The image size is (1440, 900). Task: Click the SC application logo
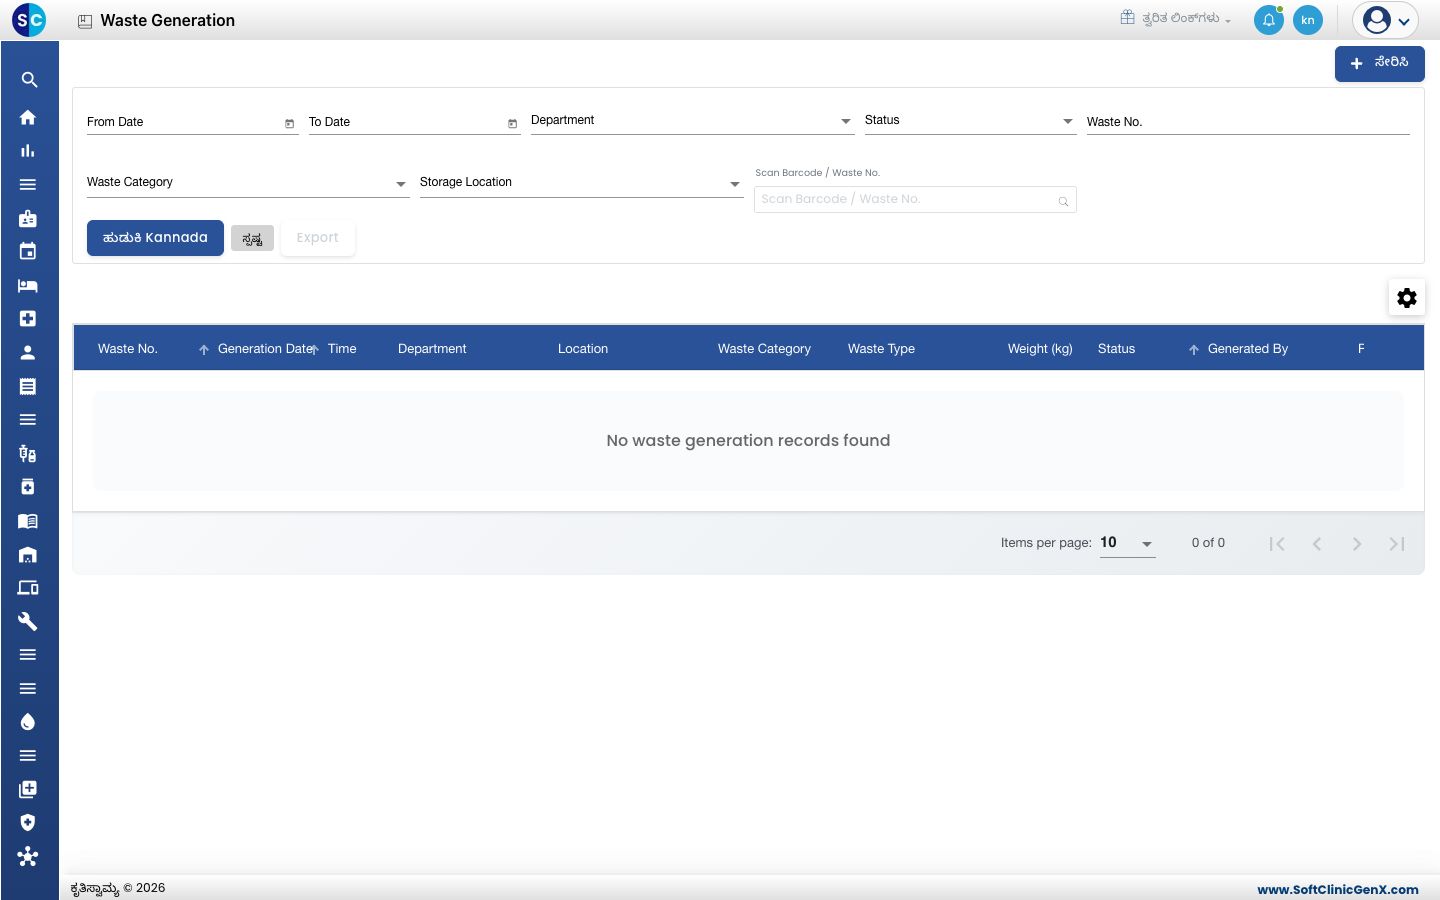(x=29, y=20)
